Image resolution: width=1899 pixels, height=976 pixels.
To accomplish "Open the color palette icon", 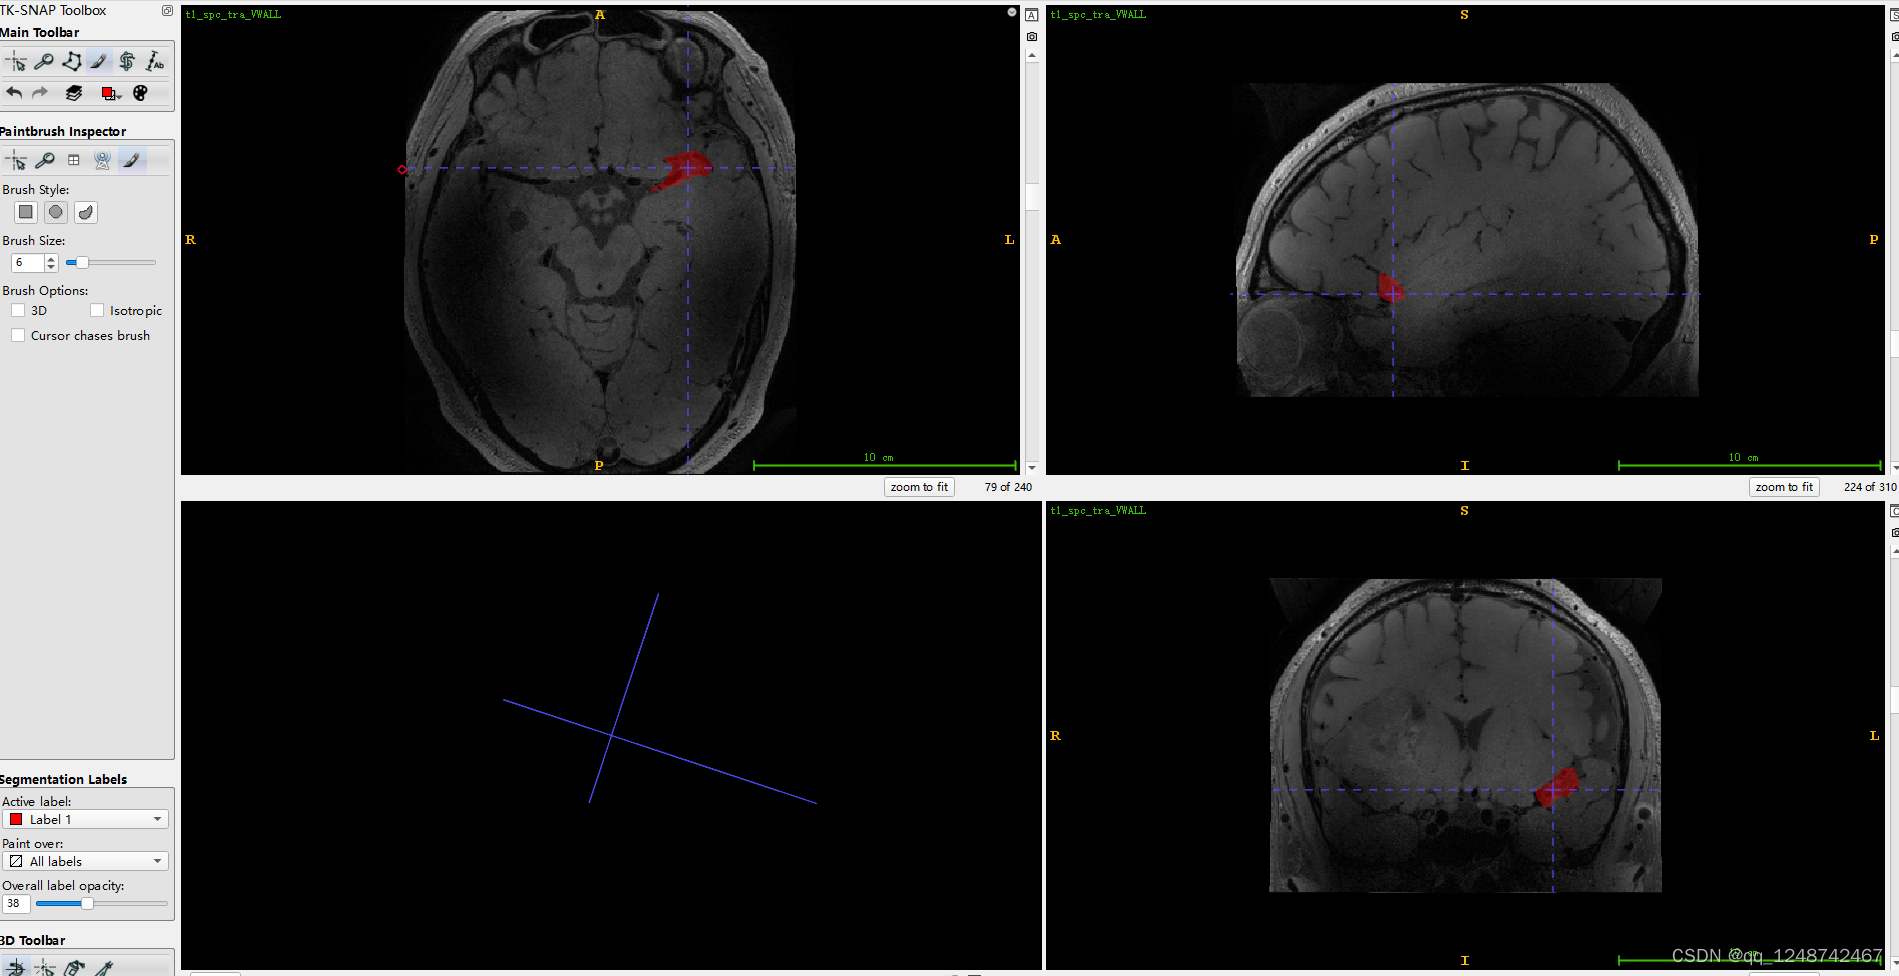I will (140, 93).
